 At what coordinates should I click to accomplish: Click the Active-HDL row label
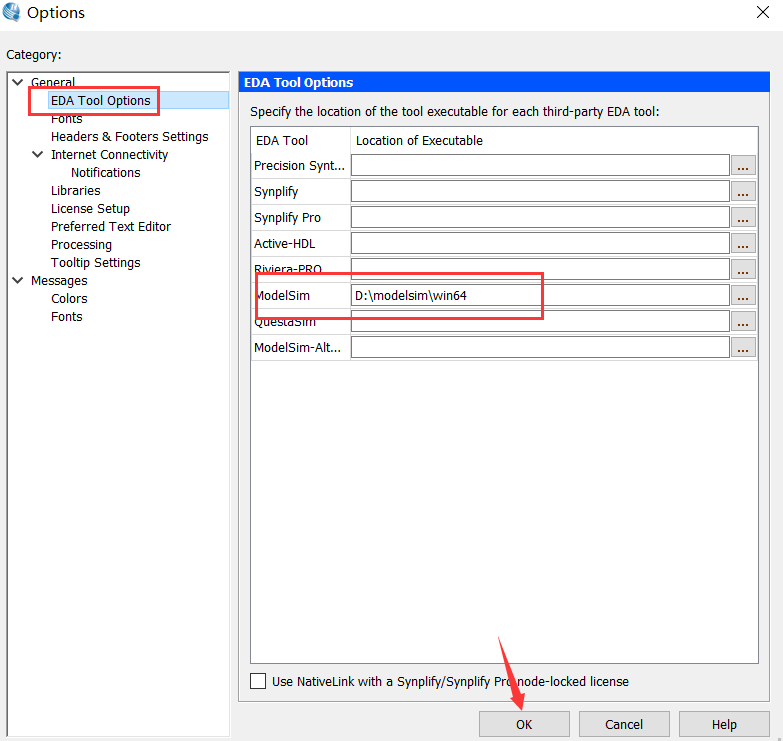pos(284,244)
